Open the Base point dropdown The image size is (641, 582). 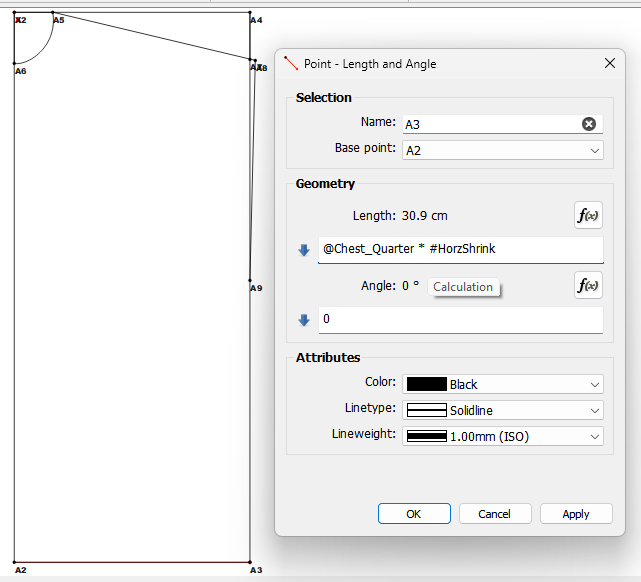click(x=502, y=150)
